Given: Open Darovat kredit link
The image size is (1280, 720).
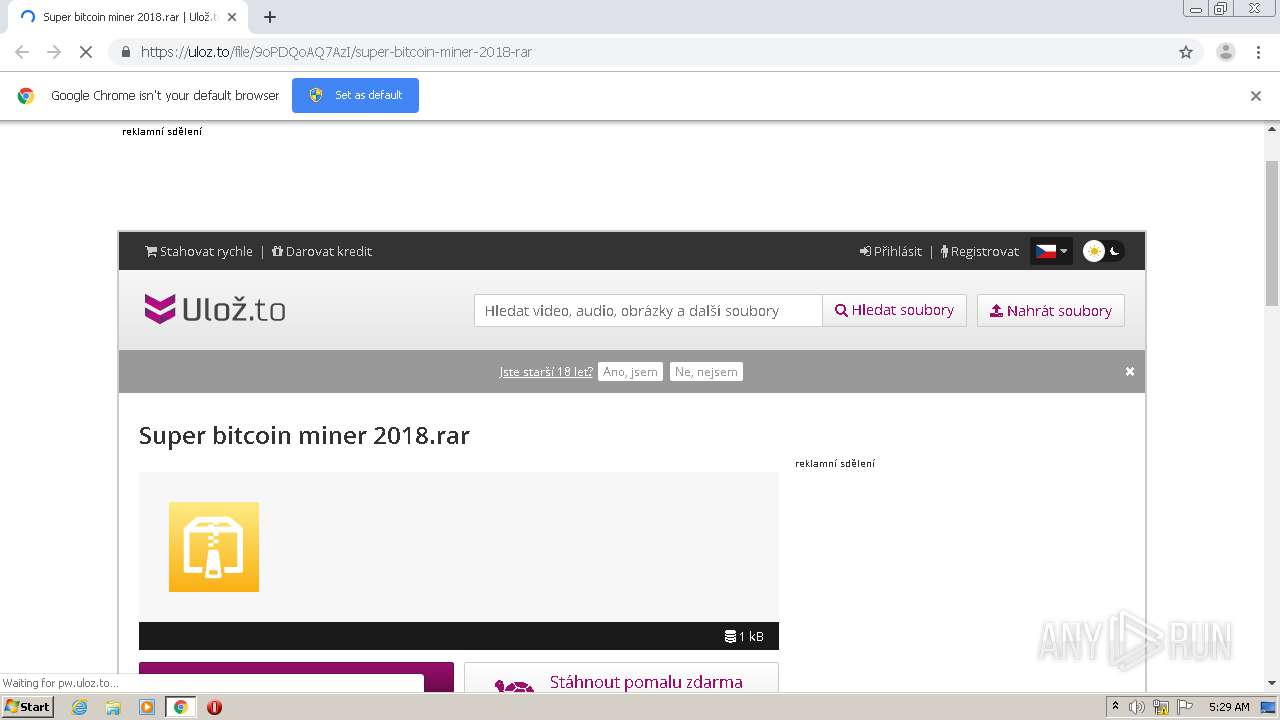Looking at the screenshot, I should coord(322,251).
